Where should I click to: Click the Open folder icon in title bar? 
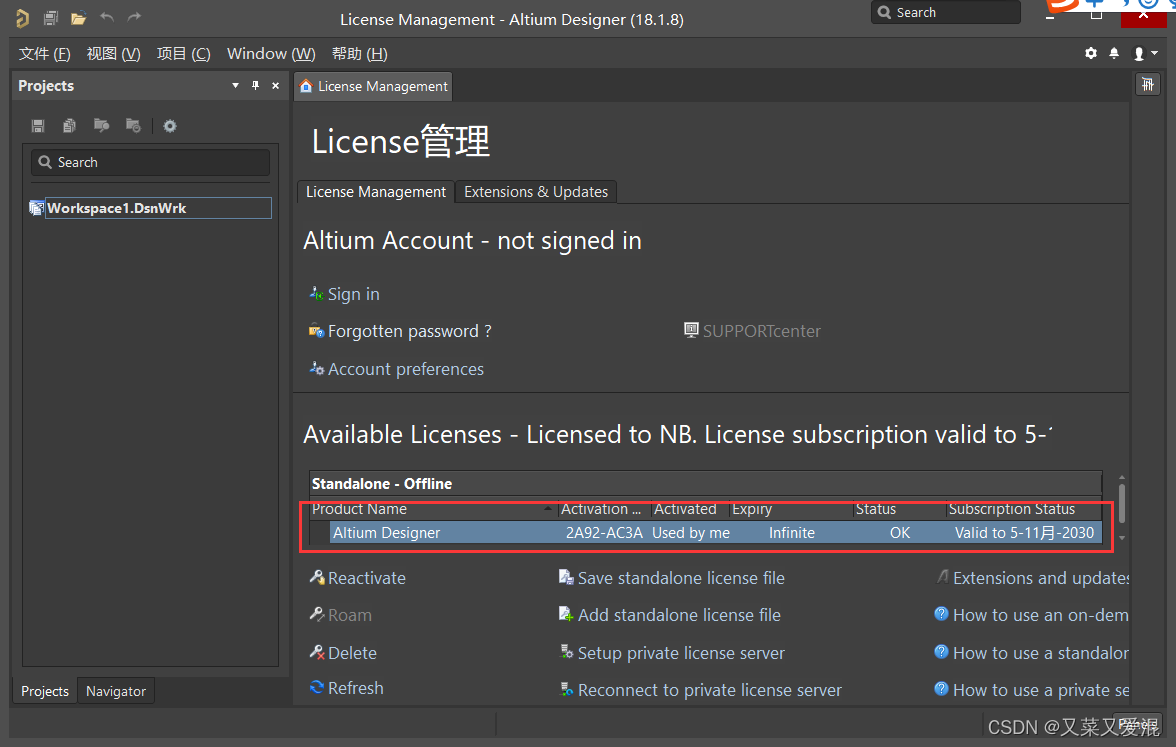(78, 18)
